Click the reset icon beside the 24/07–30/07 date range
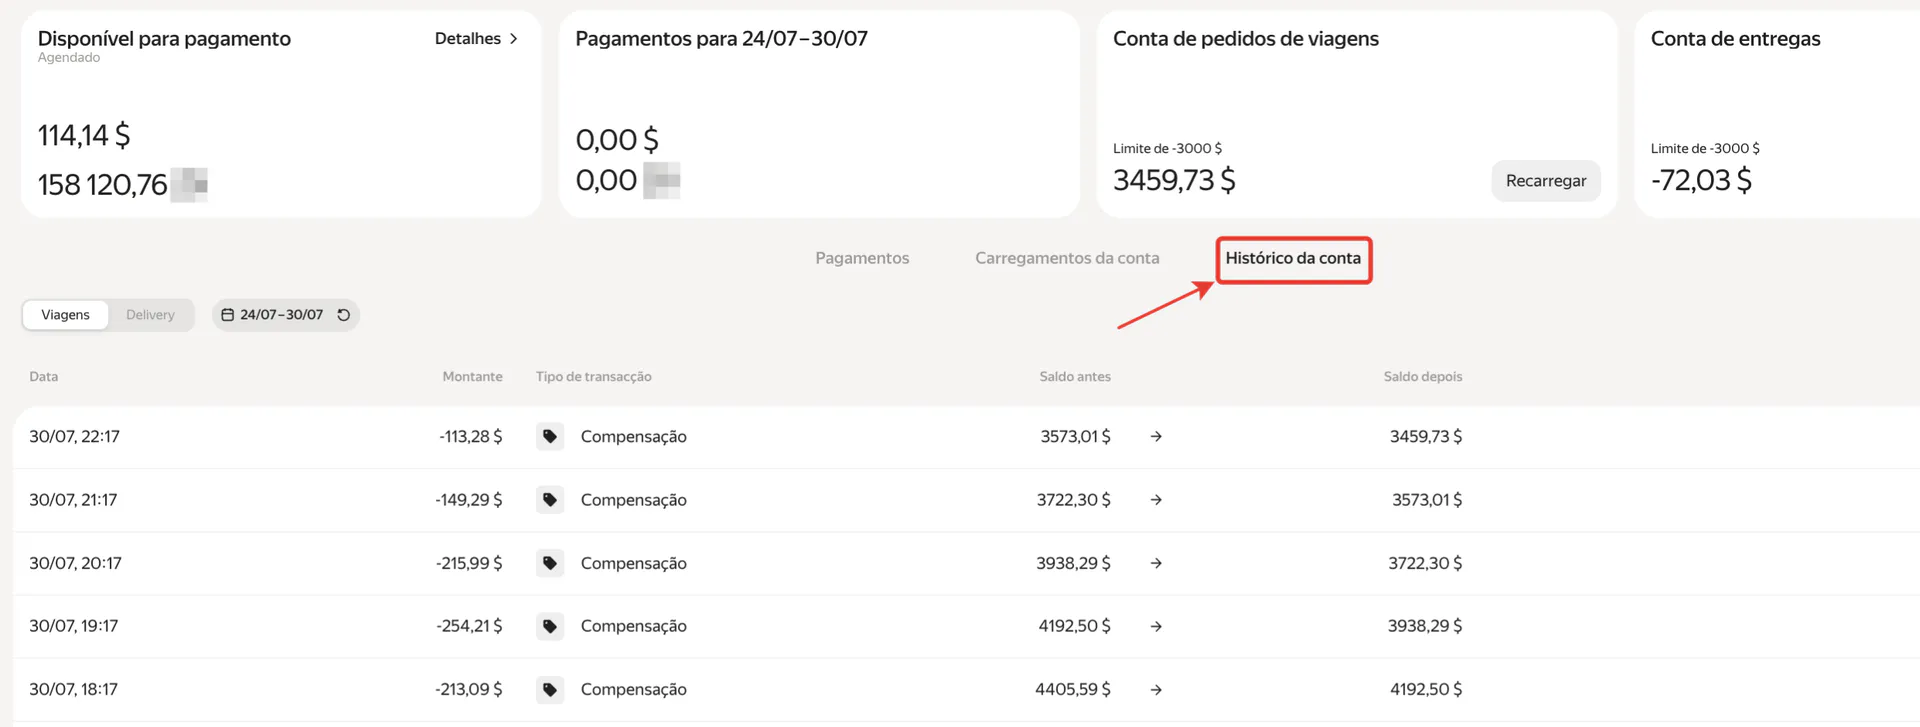This screenshot has width=1920, height=727. click(343, 315)
